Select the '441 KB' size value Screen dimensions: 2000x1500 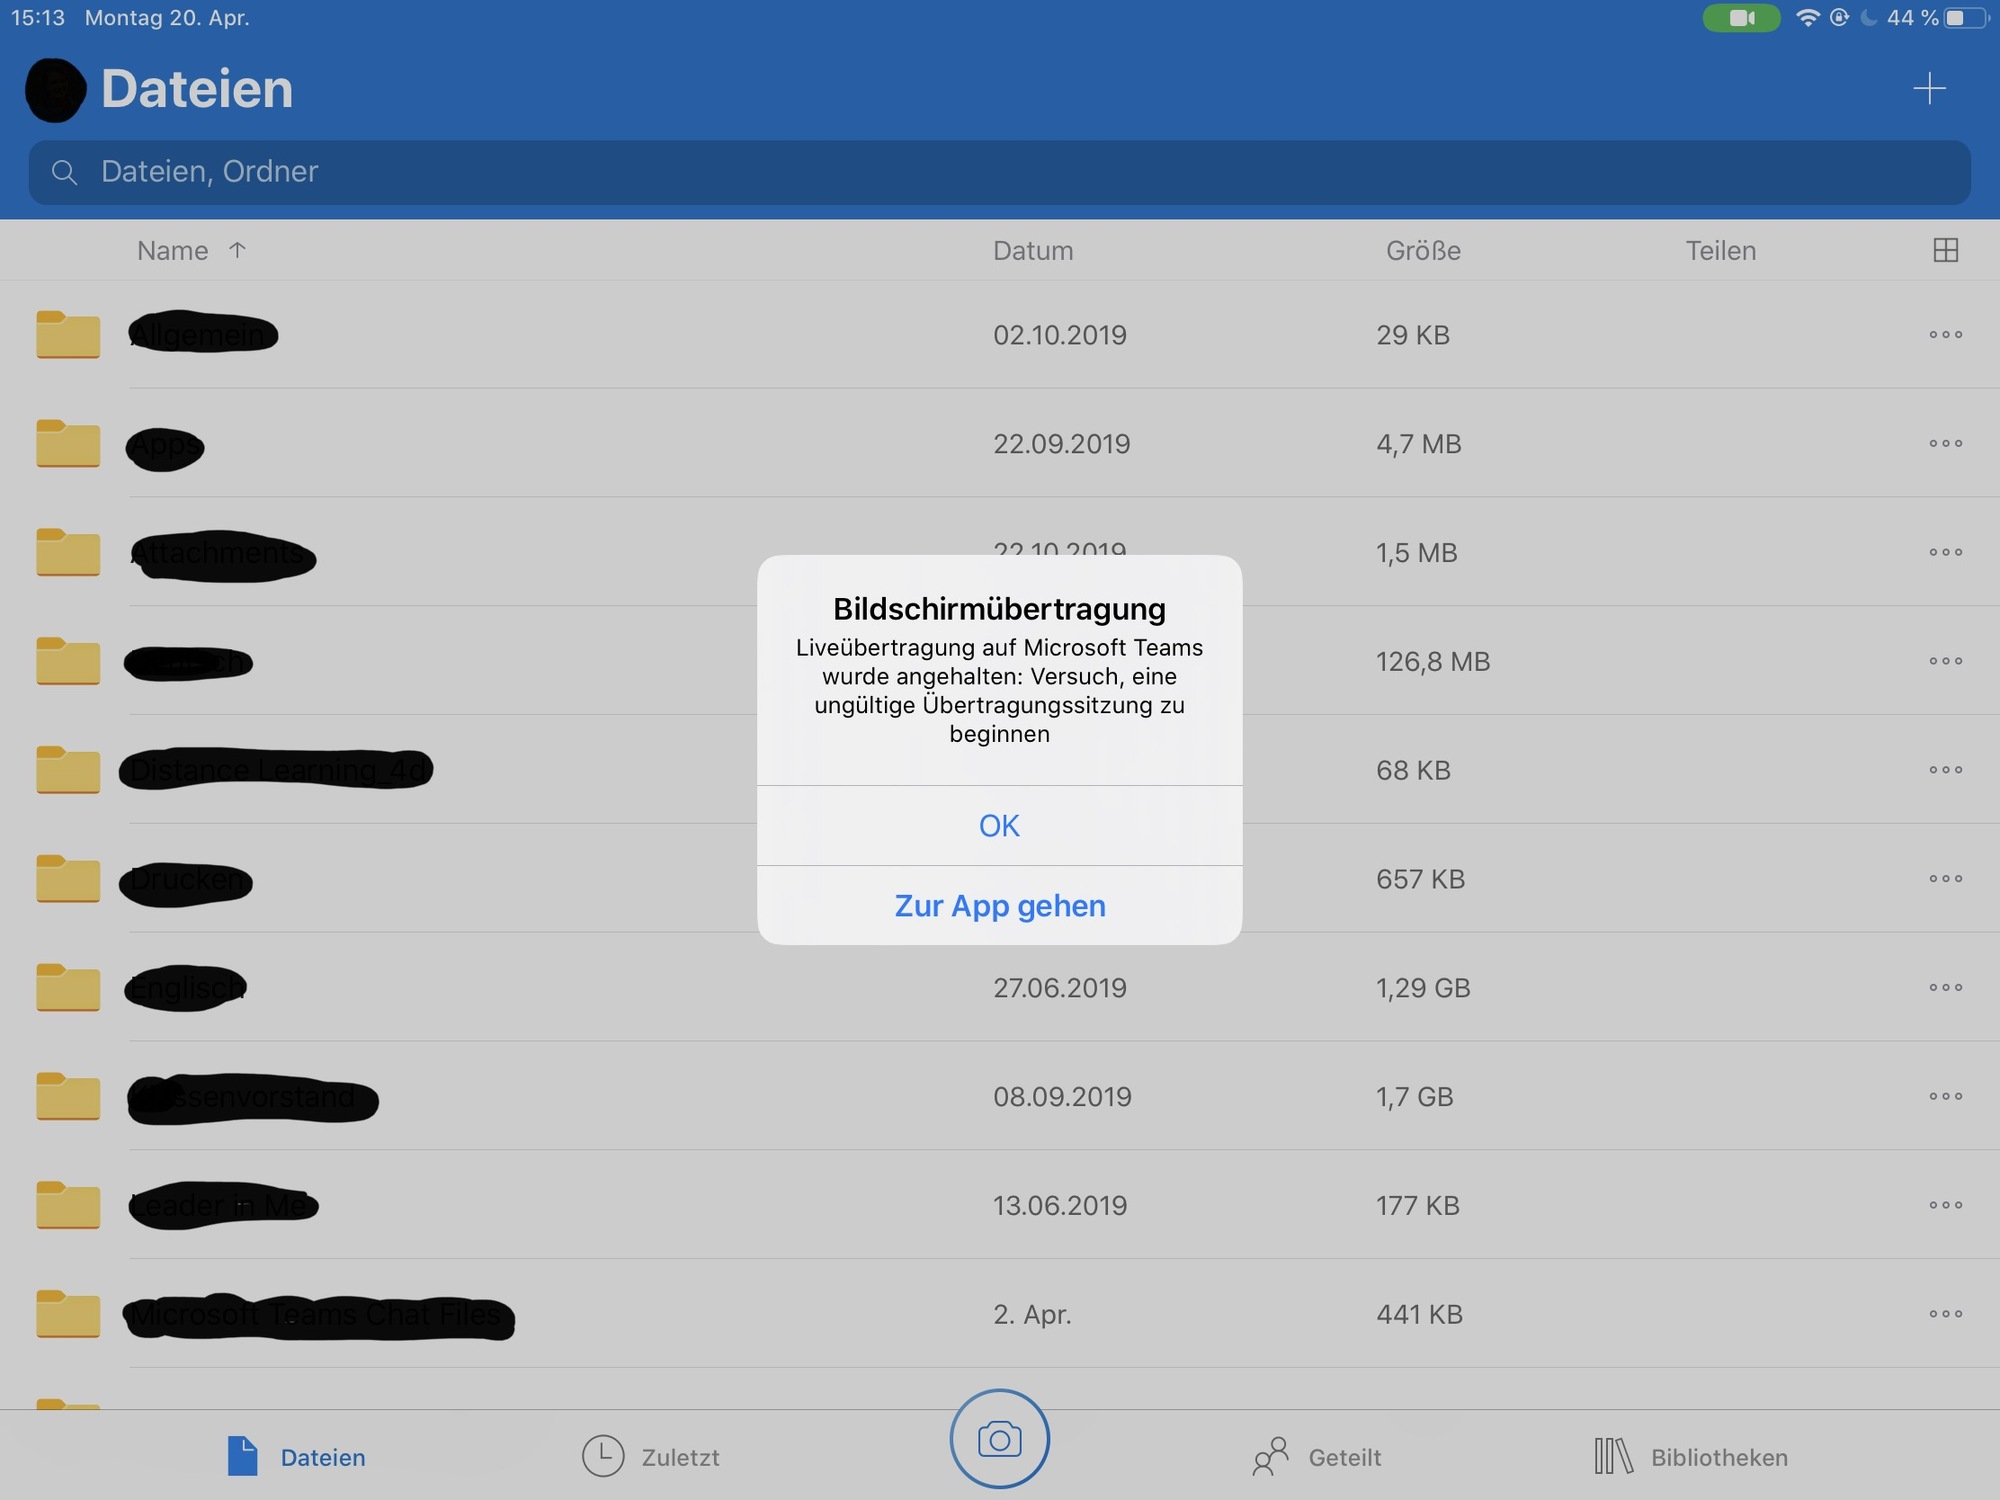point(1419,1315)
